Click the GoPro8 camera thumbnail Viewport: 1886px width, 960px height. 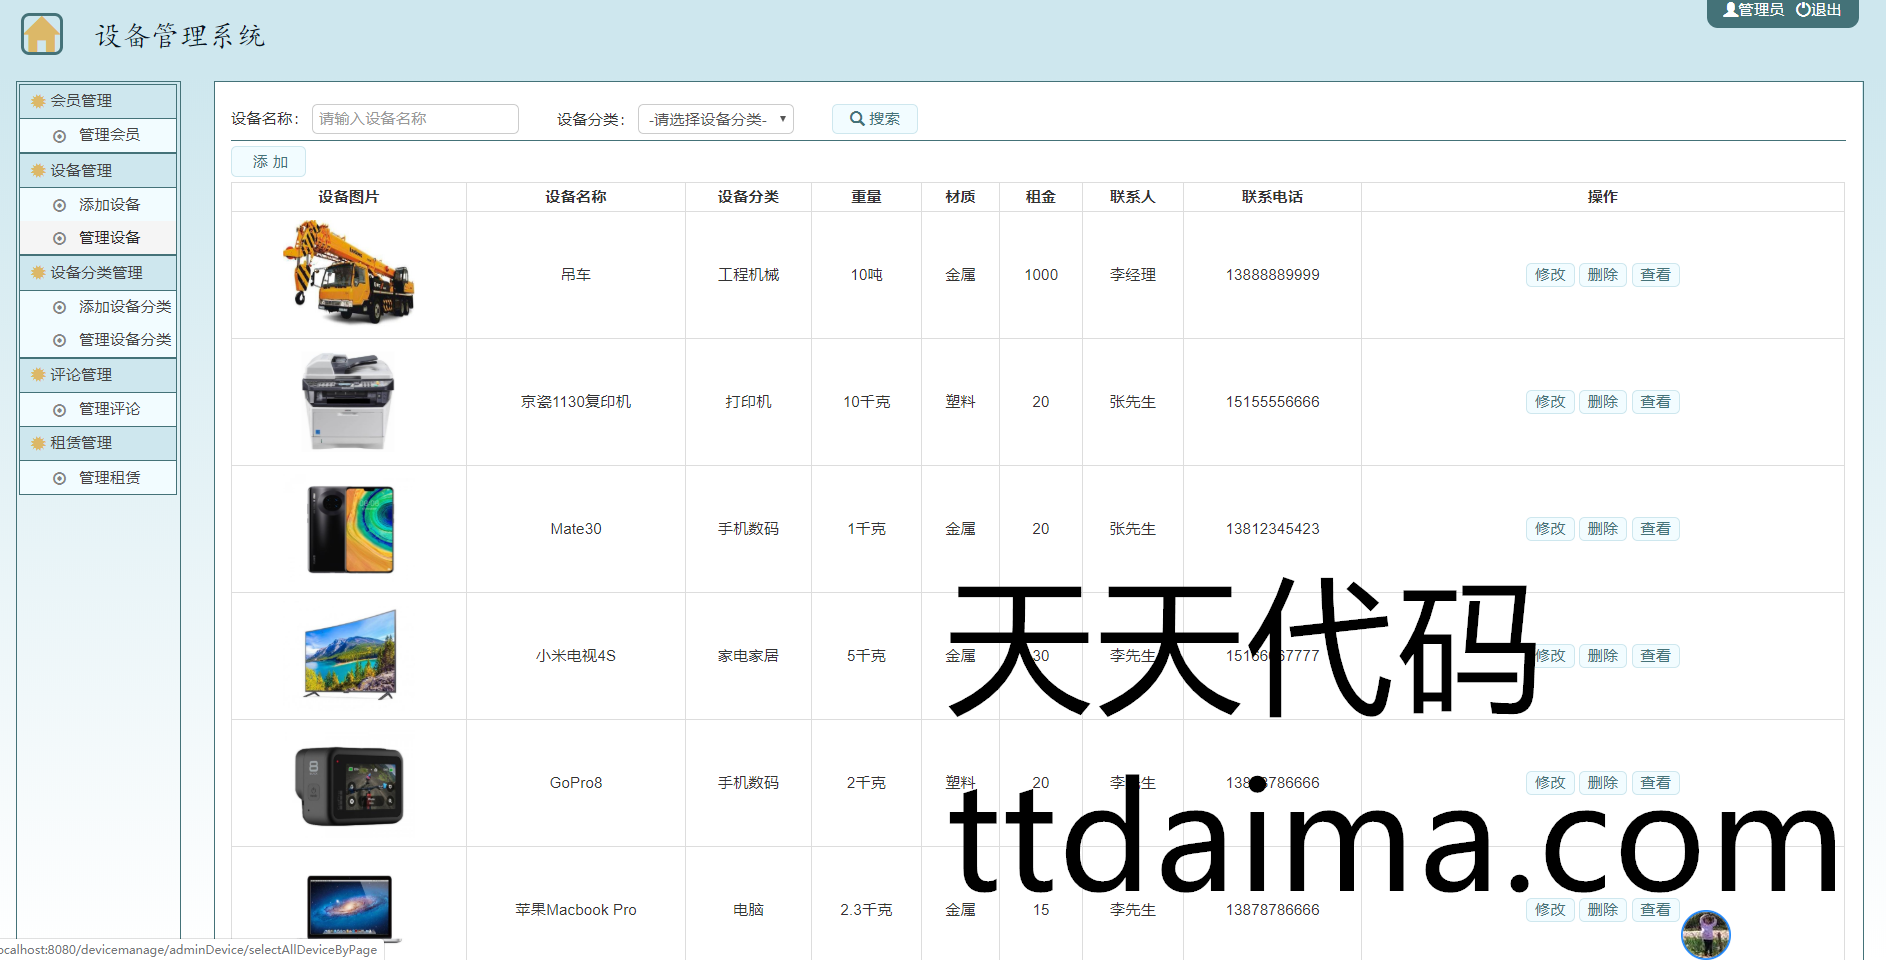pyautogui.click(x=349, y=785)
